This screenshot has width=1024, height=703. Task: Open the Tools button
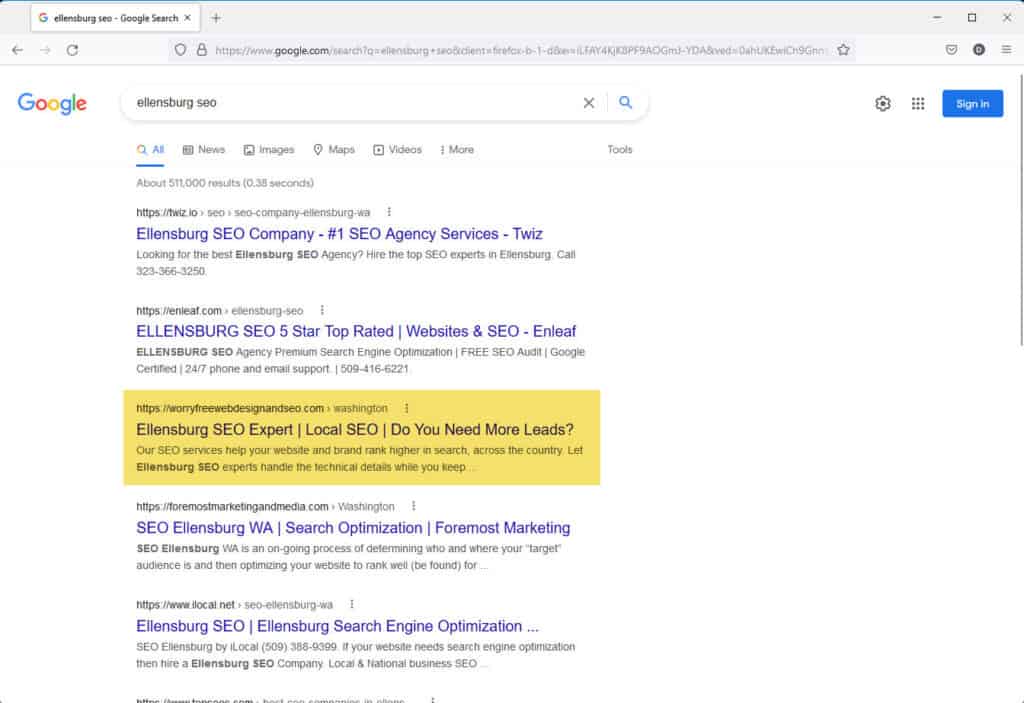pyautogui.click(x=620, y=150)
